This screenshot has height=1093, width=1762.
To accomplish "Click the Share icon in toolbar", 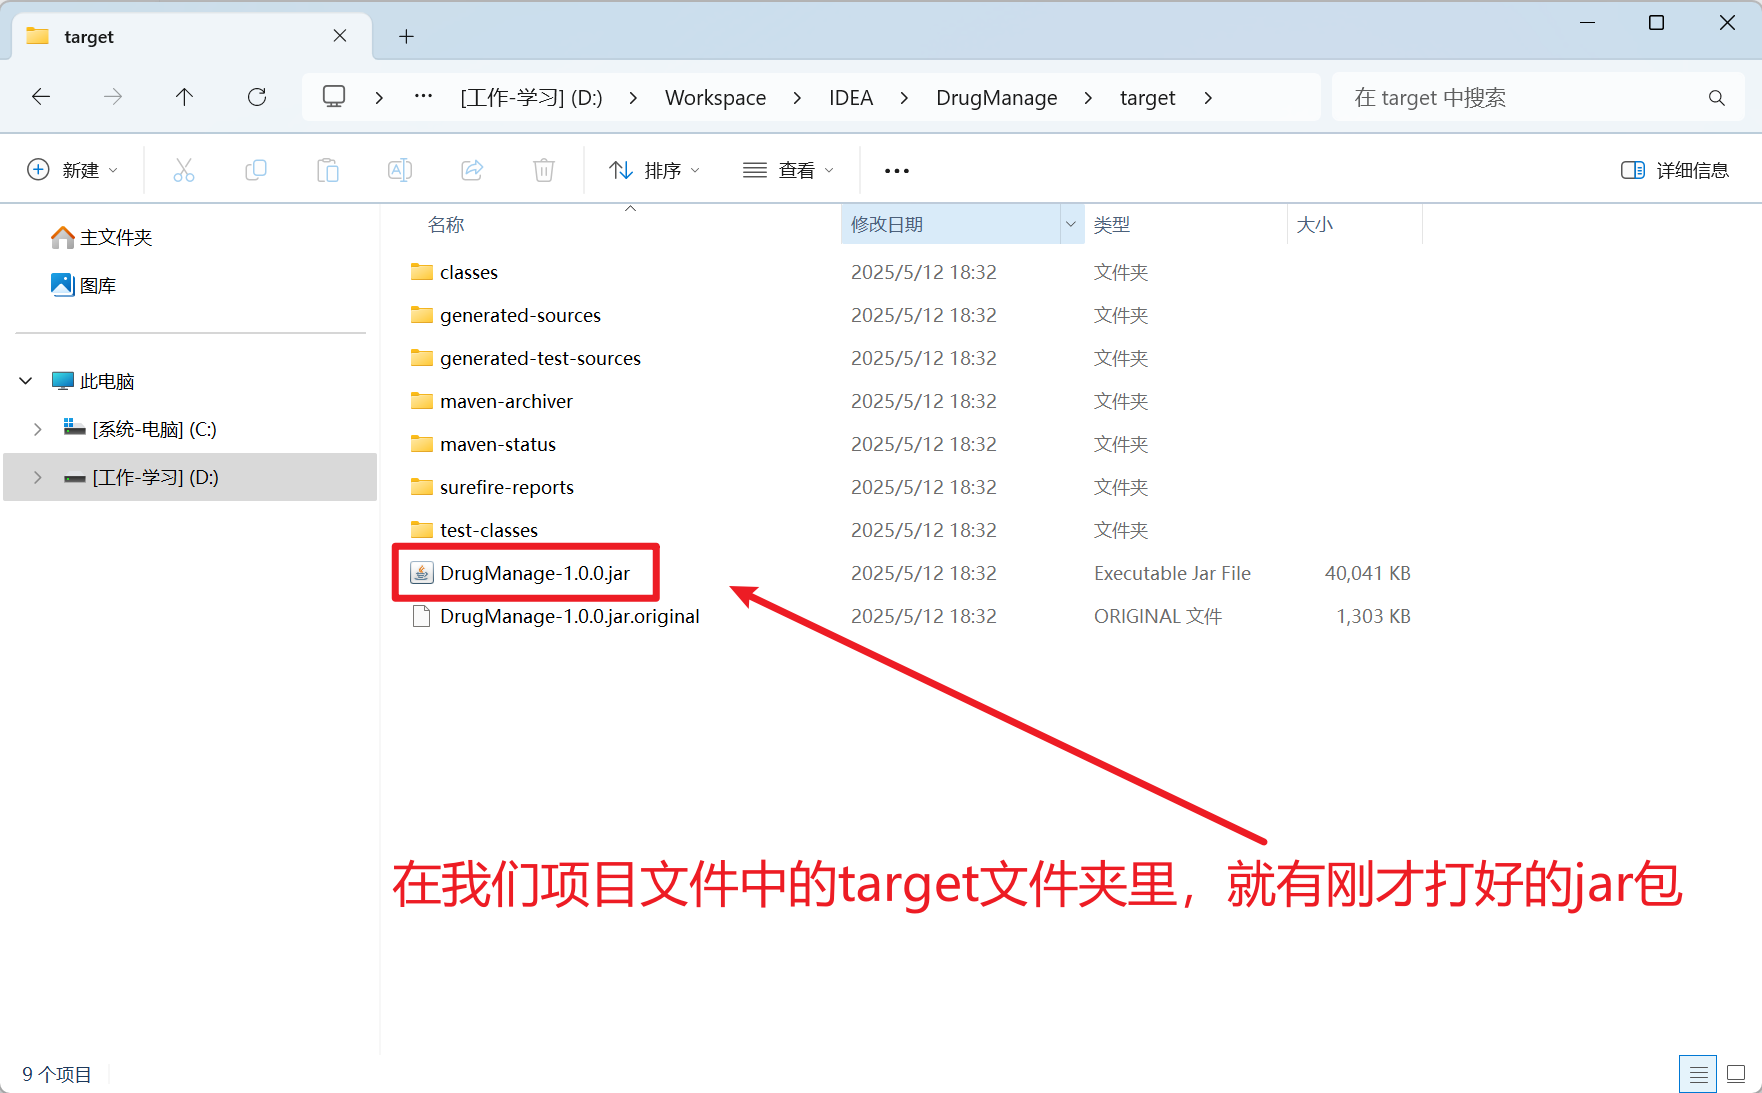I will click(x=472, y=170).
